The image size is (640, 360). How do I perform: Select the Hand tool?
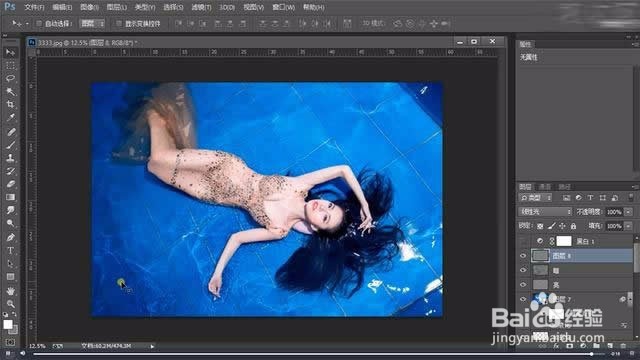[10, 291]
